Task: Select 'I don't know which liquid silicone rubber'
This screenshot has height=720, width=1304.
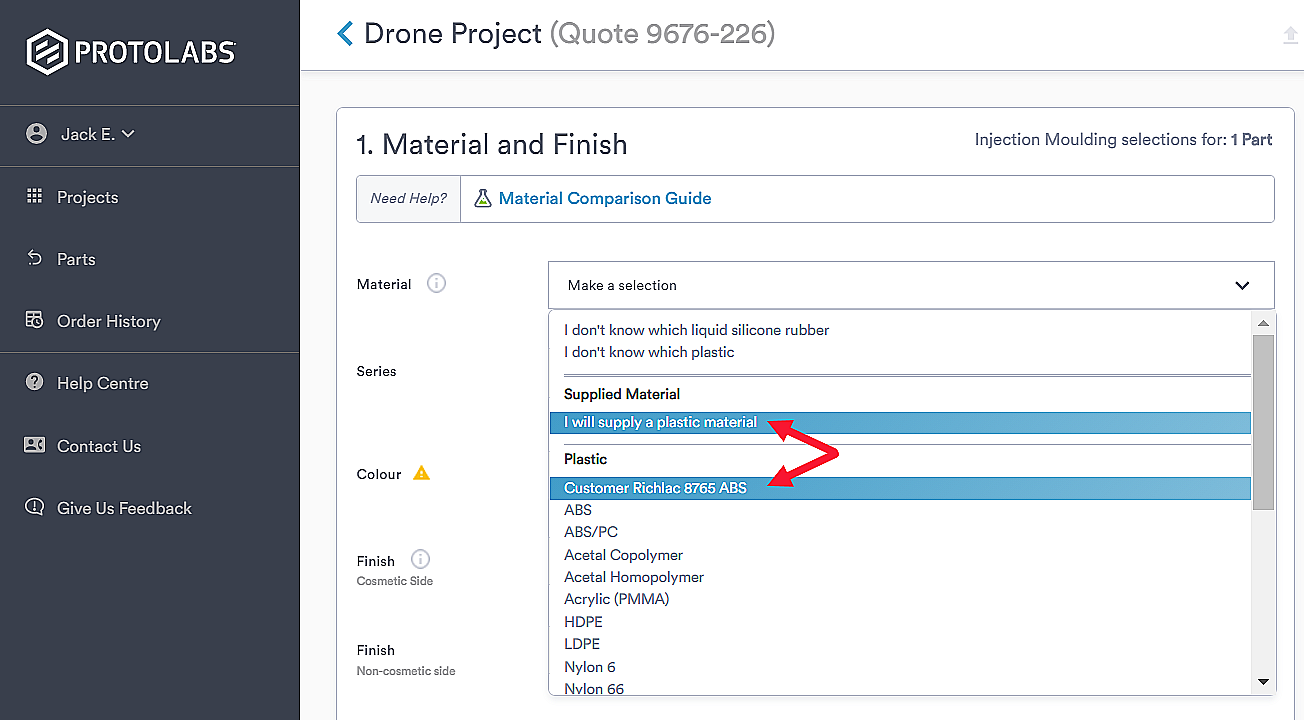Action: tap(697, 330)
